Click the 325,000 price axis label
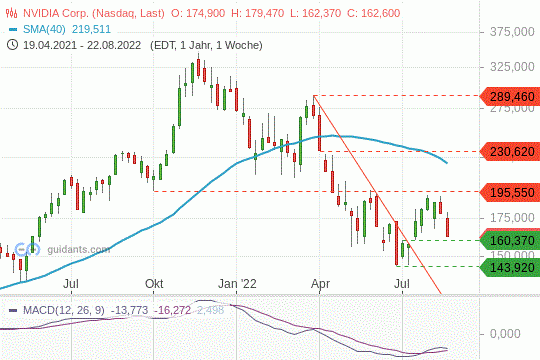This screenshot has width=540, height=360. (512, 66)
